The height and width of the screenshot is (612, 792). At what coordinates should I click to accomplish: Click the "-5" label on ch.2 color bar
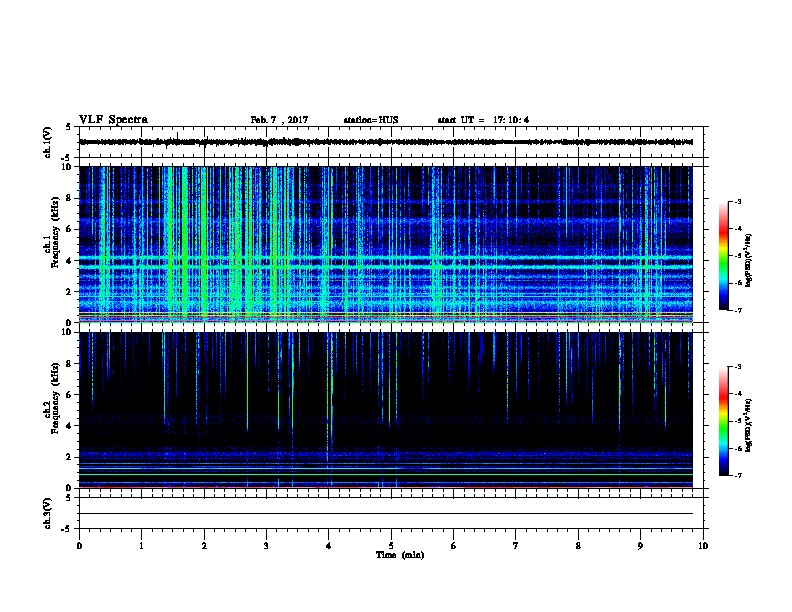[737, 421]
